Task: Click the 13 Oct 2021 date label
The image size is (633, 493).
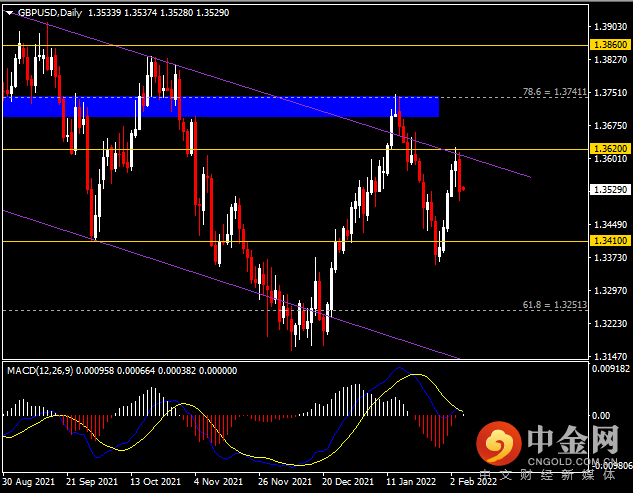Action: point(155,482)
